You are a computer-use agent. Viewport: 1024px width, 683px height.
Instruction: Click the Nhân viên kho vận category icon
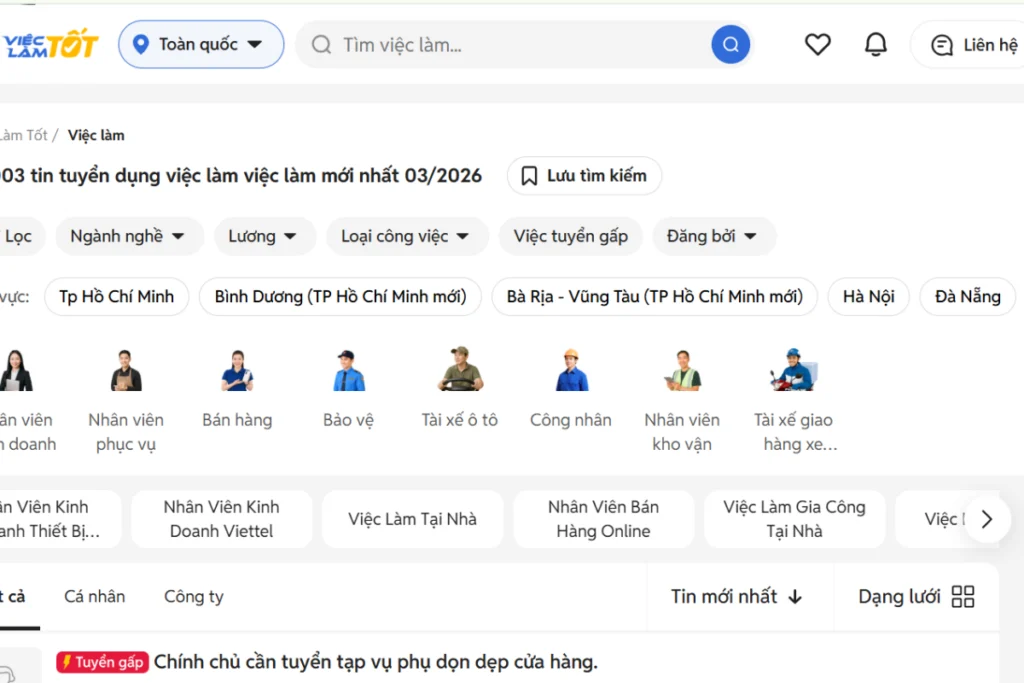pos(682,371)
